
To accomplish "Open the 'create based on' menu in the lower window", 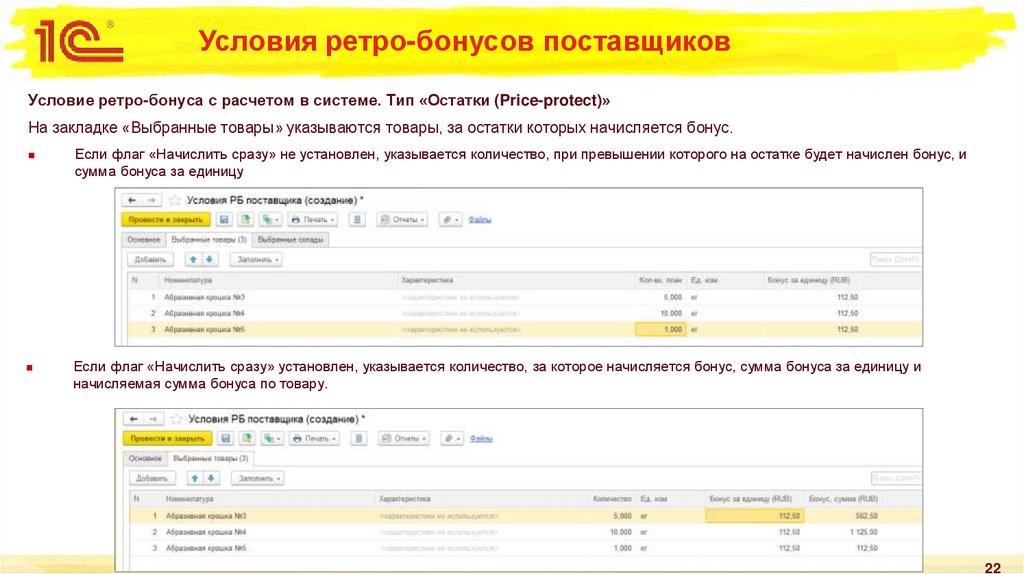I will click(x=272, y=439).
